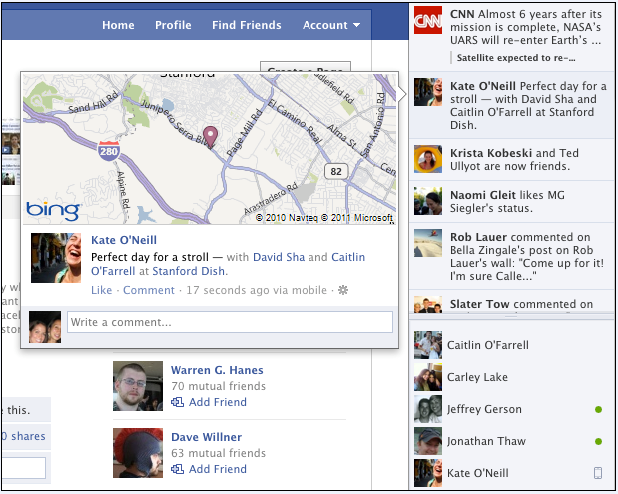
Task: Click the add friend icon beside Dave Willner
Action: 177,469
